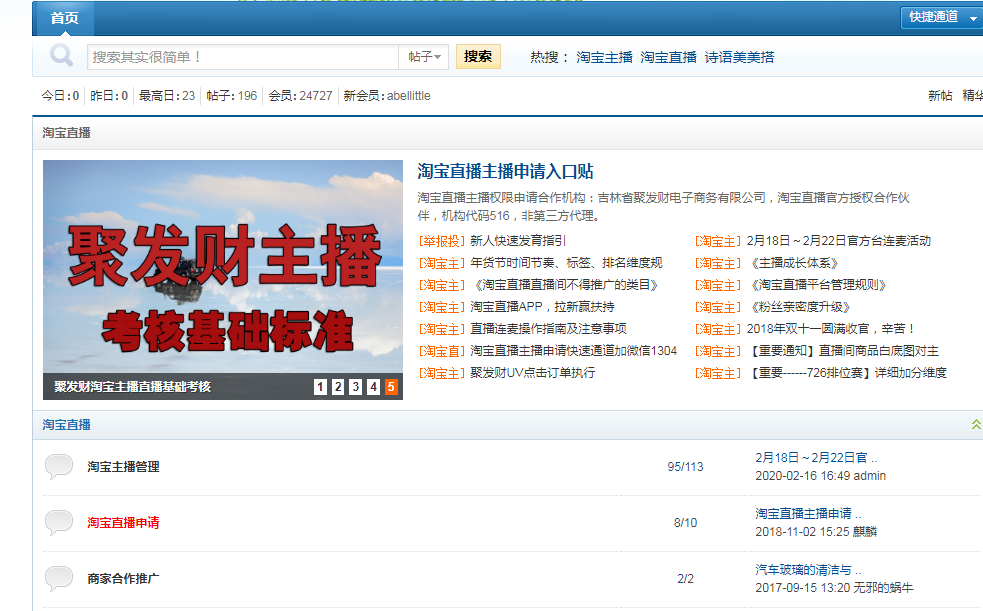Click the blue 淘宝直播 section title
This screenshot has width=983, height=611.
[x=66, y=425]
